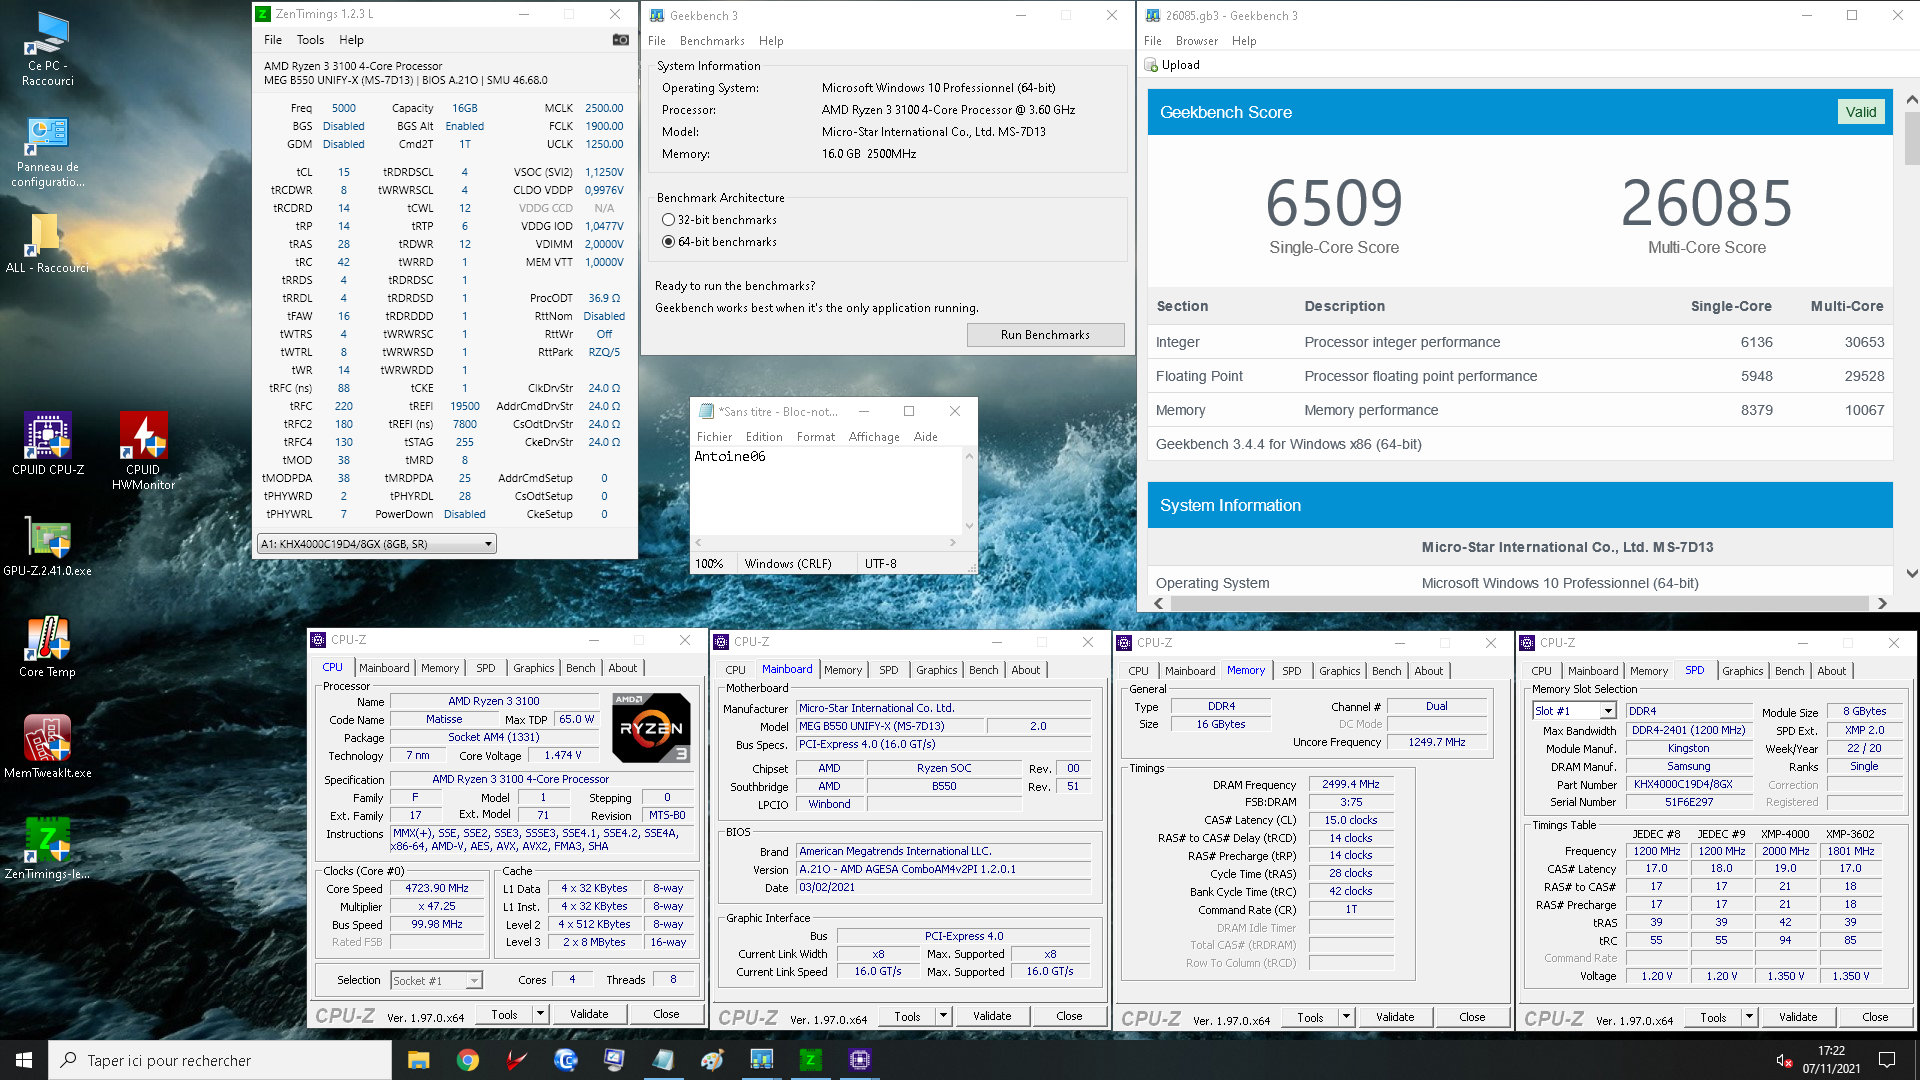Switch to Bench tab in CPU-Z CPU window
This screenshot has height=1080, width=1920.
[580, 668]
